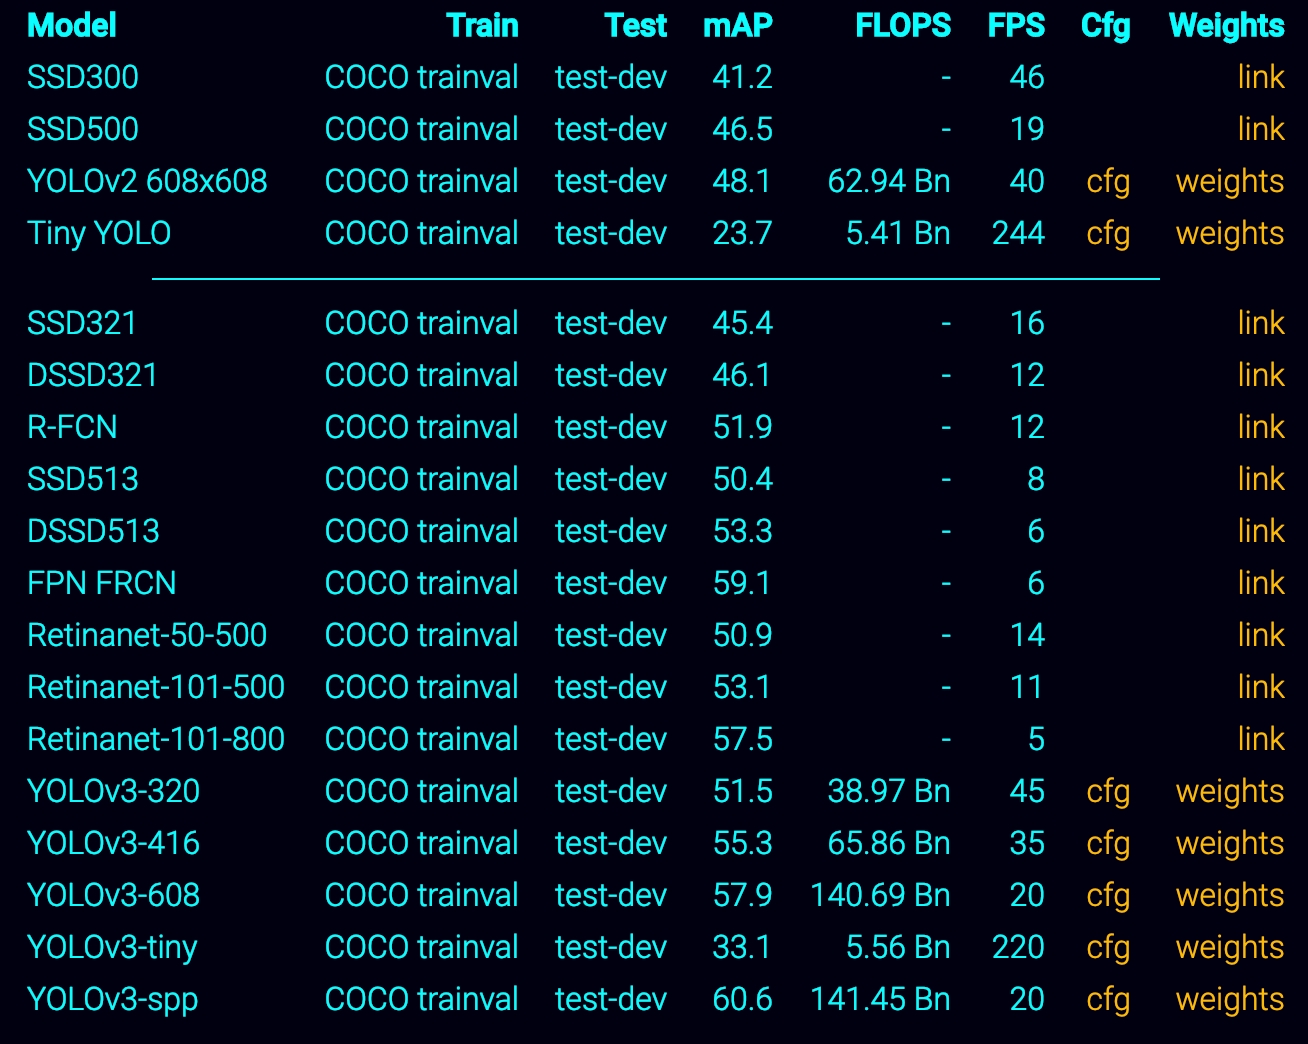
Task: Open the SSD300 weights link
Action: [x=1260, y=78]
